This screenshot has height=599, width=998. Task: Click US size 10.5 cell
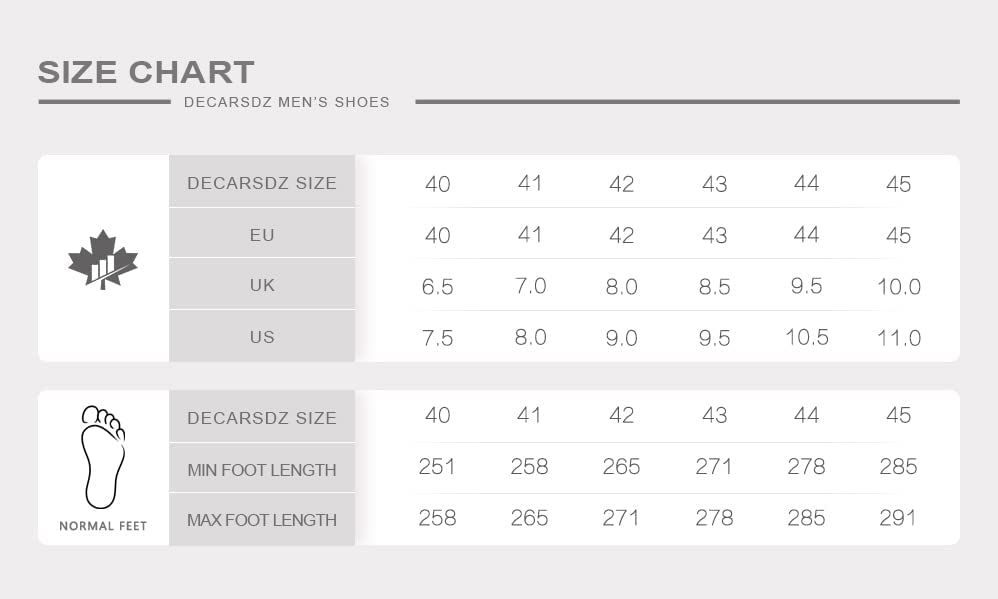(x=806, y=337)
